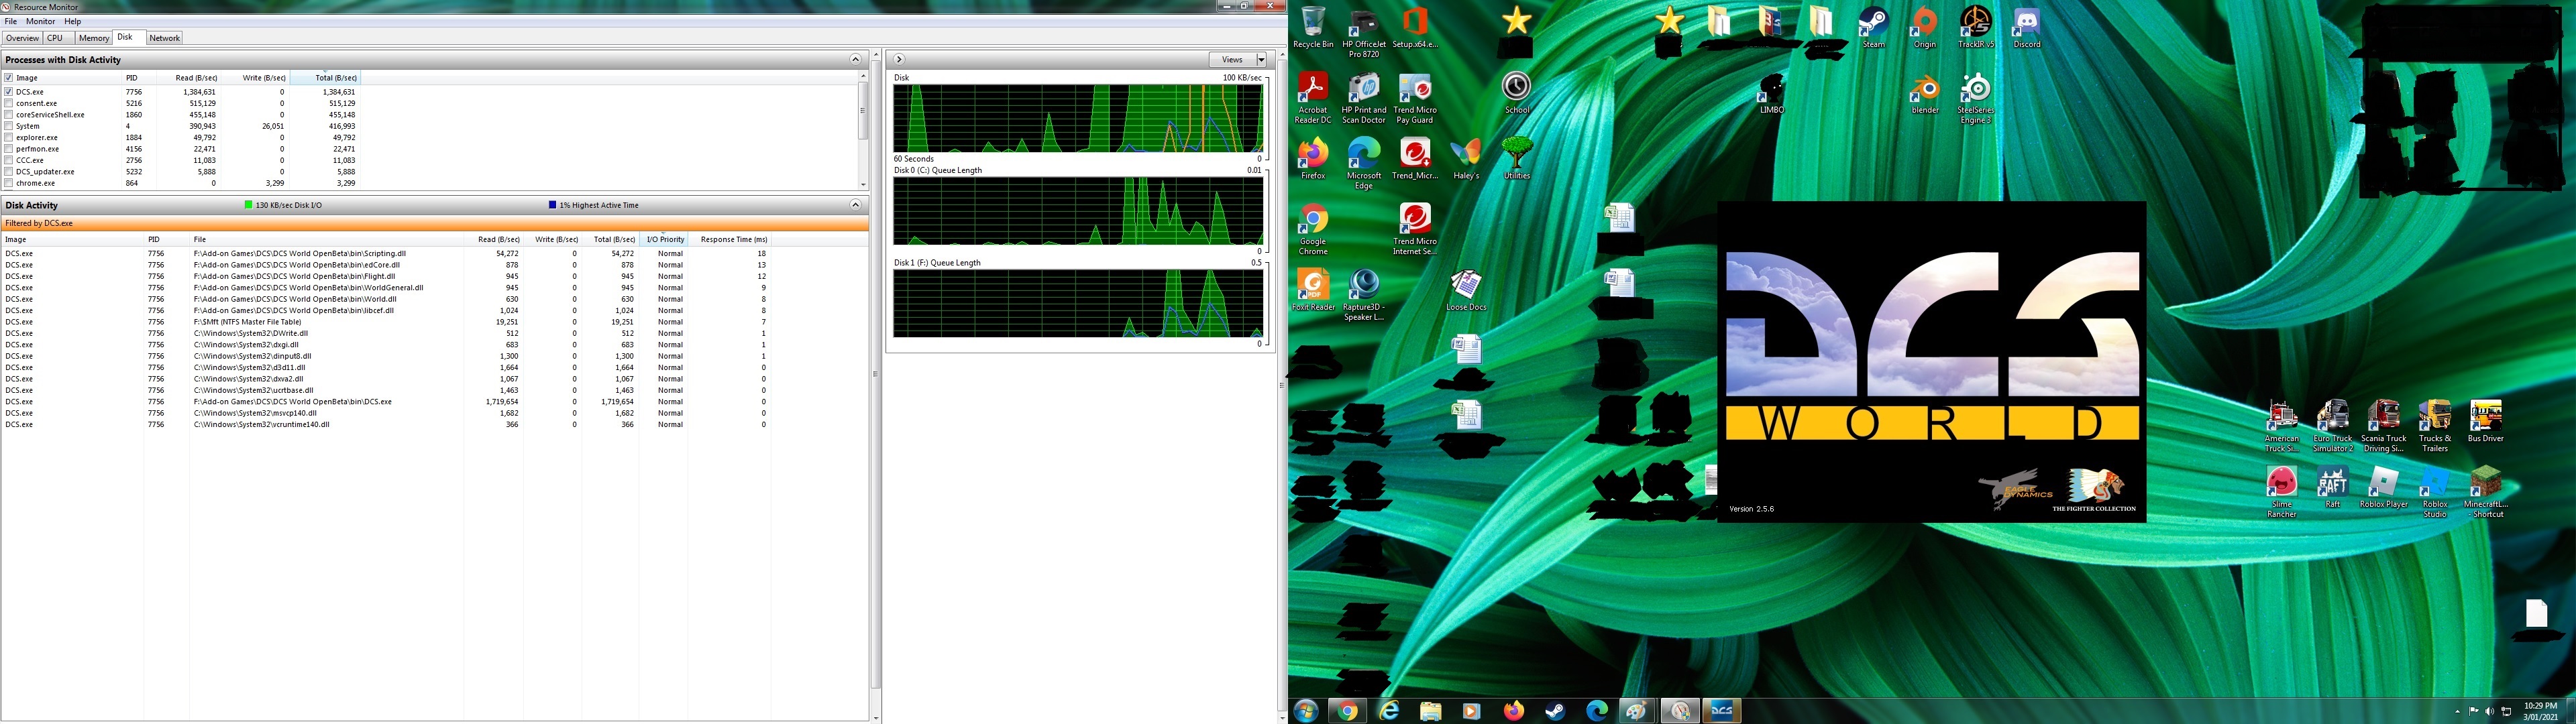Check the perfmon.exe process checkbox
The height and width of the screenshot is (724, 2576).
tap(9, 149)
